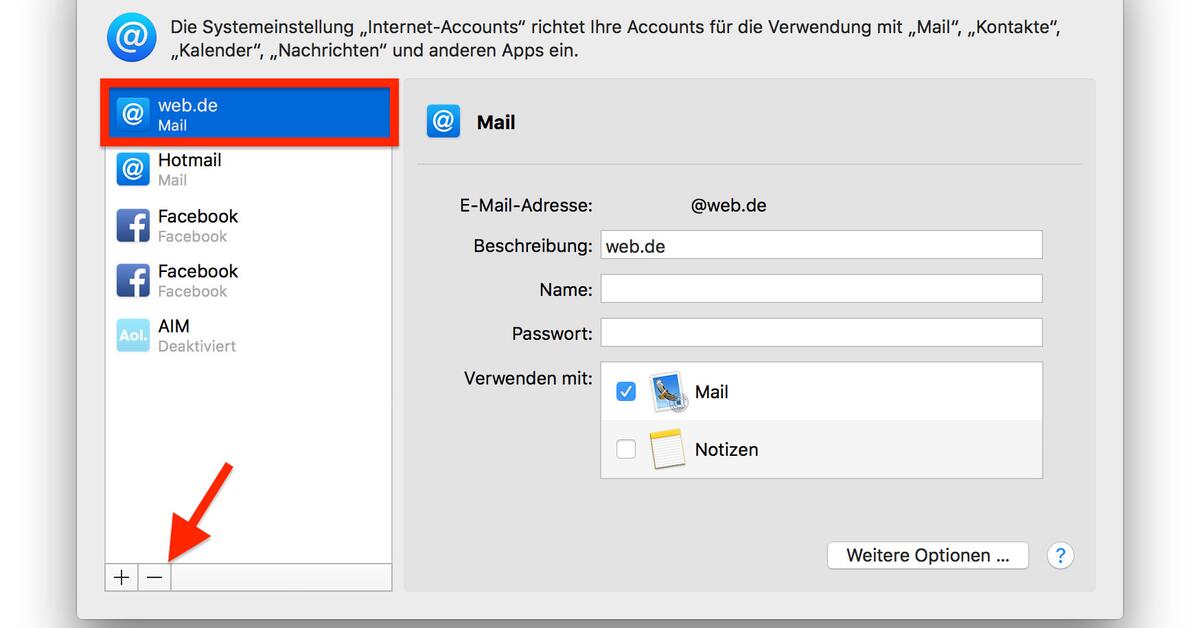Click the Beschreibung text field showing web.de
The image size is (1200, 628).
[x=820, y=244]
